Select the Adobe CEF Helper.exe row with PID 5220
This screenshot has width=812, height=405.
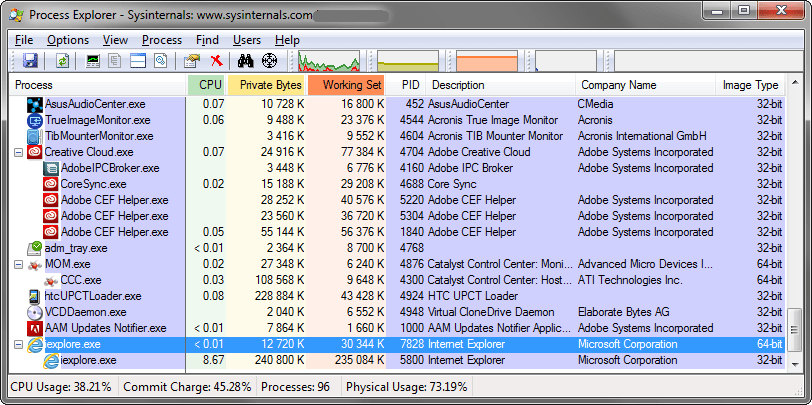pyautogui.click(x=397, y=200)
